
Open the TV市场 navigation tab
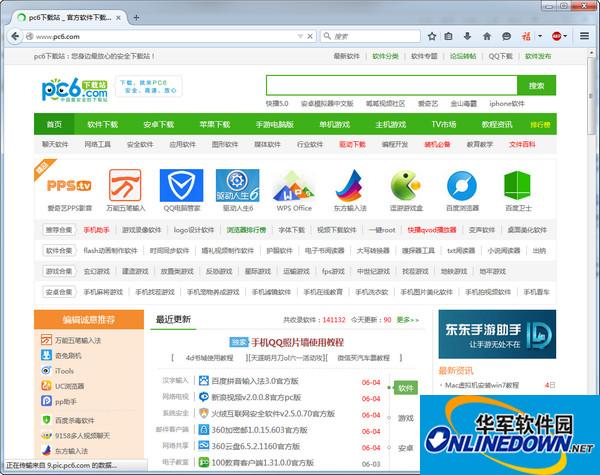click(444, 124)
